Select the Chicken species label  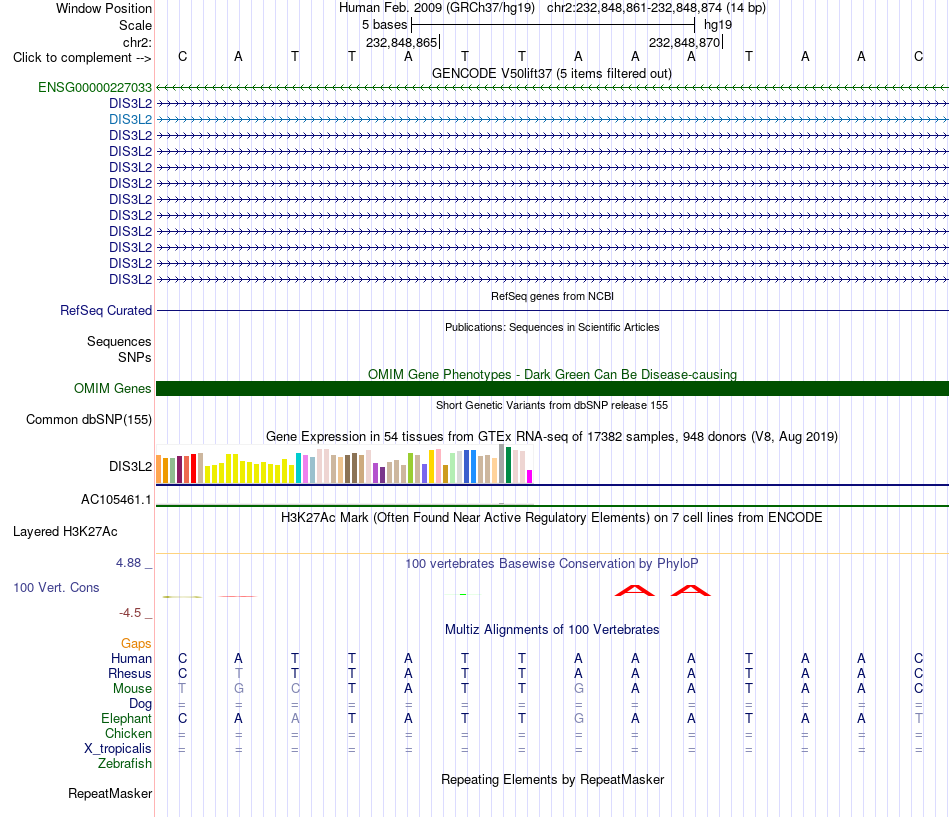(x=128, y=733)
